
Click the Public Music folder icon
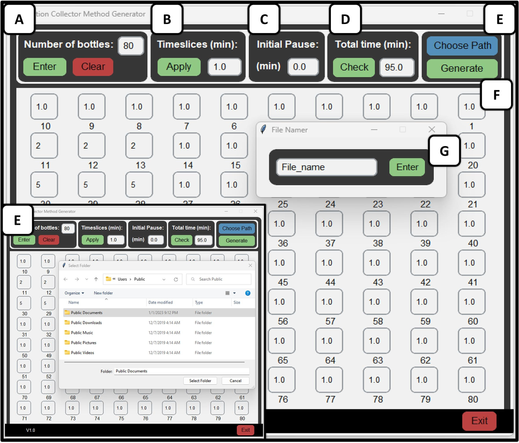pyautogui.click(x=67, y=332)
